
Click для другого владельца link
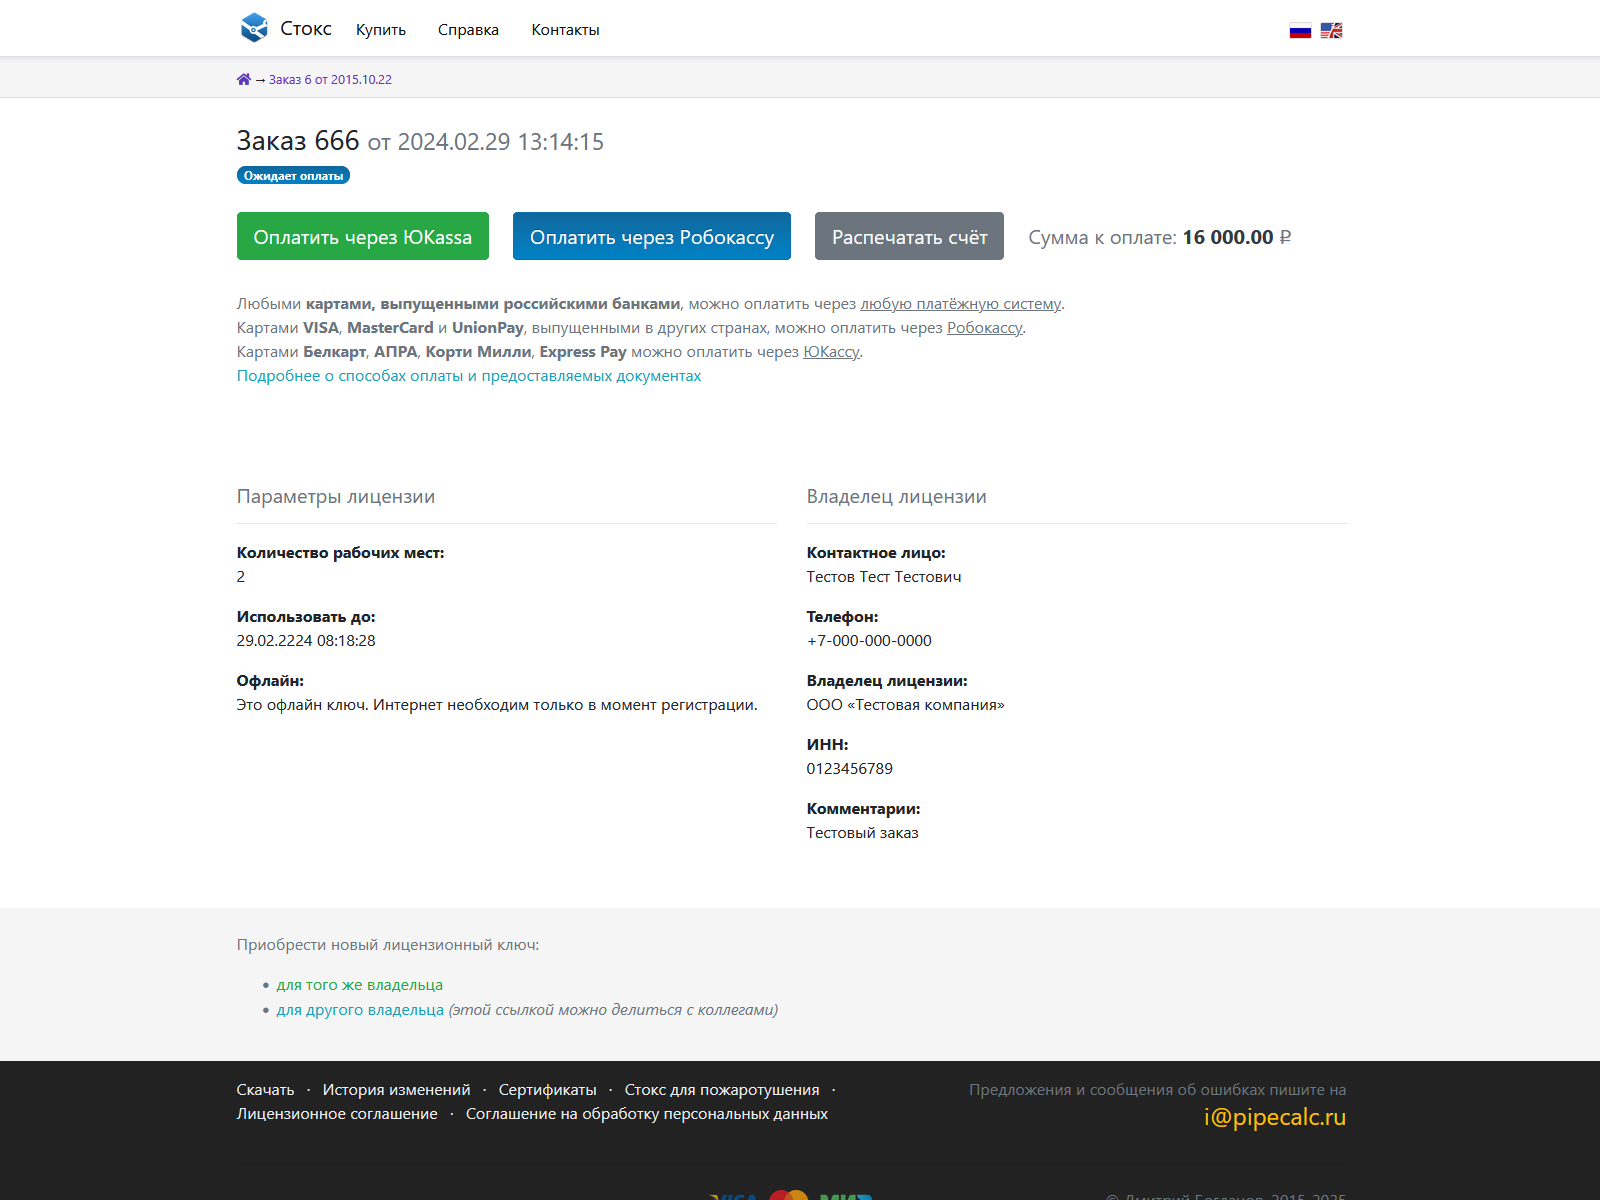pyautogui.click(x=360, y=1010)
